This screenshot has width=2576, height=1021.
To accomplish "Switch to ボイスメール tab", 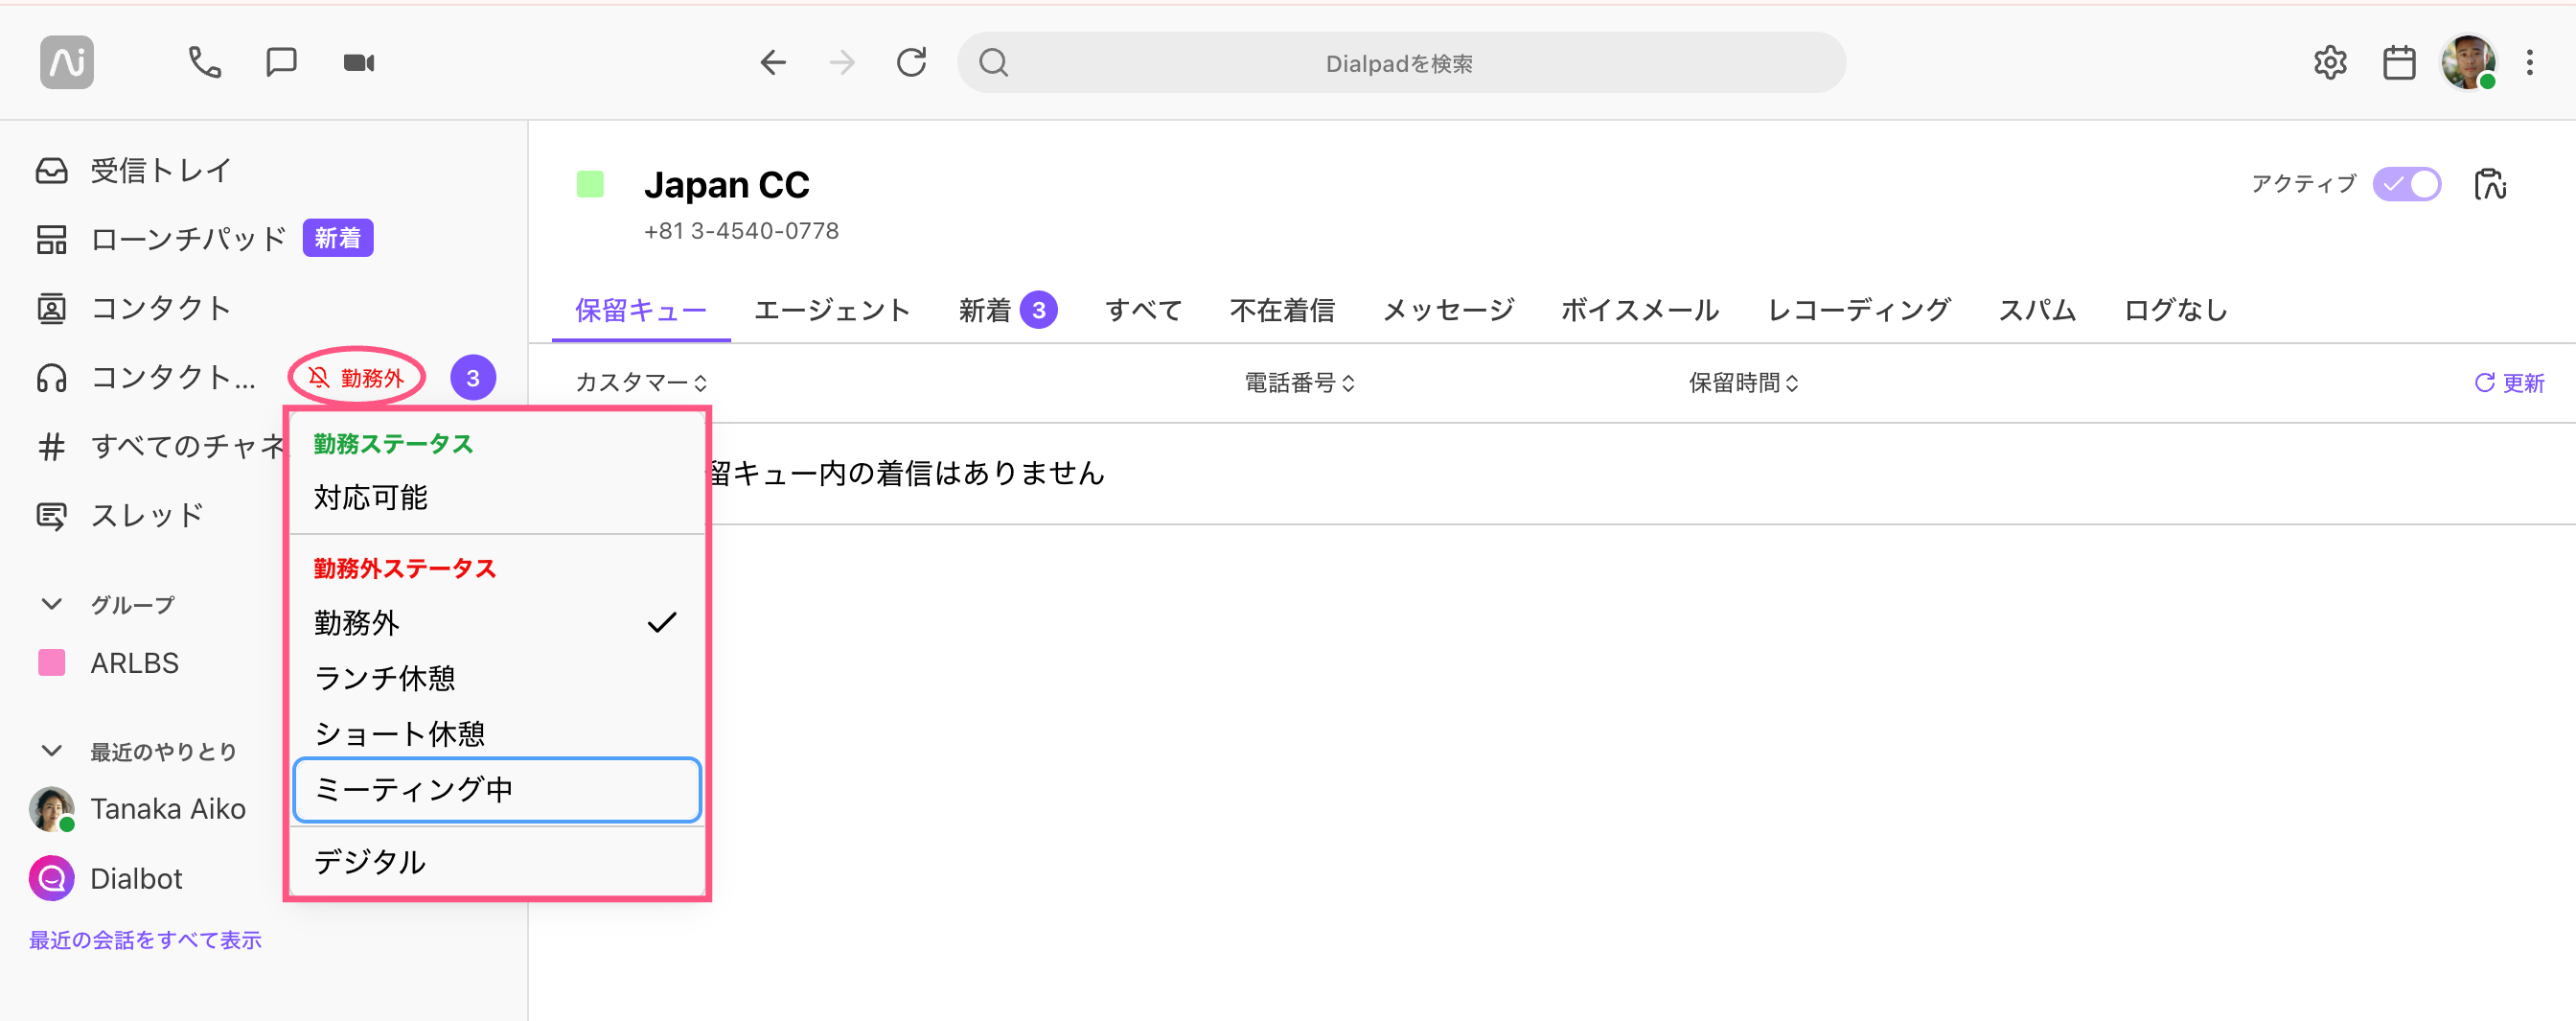I will (1640, 311).
